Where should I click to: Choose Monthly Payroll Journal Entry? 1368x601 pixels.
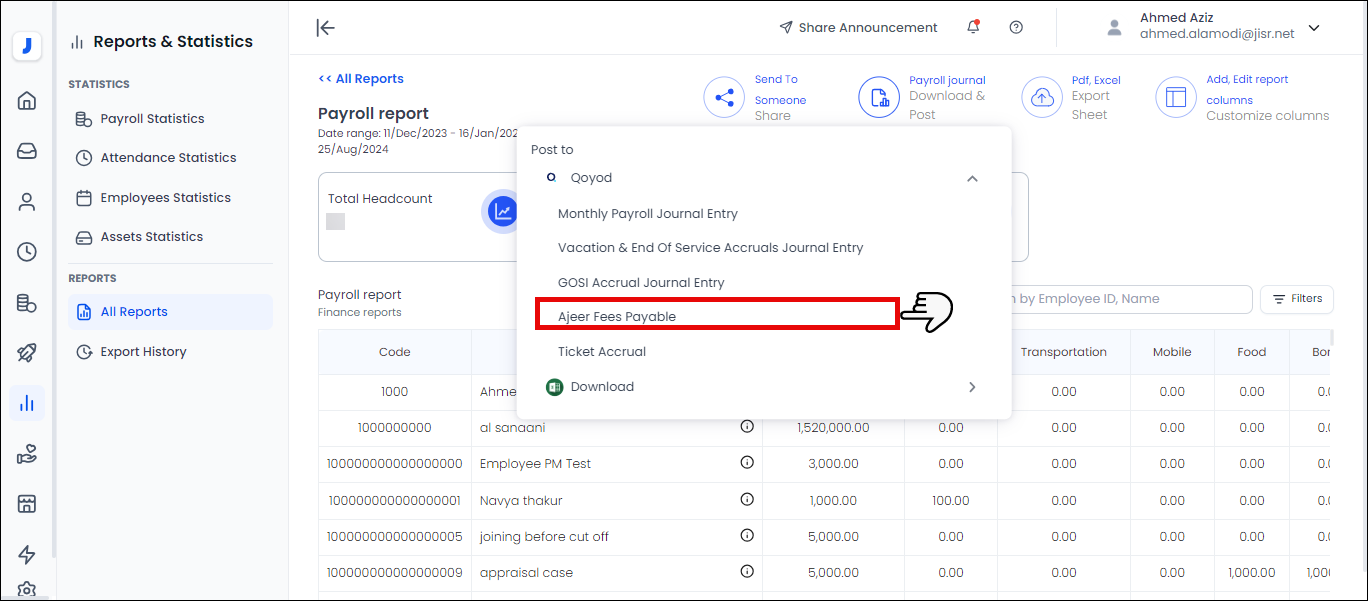(647, 213)
